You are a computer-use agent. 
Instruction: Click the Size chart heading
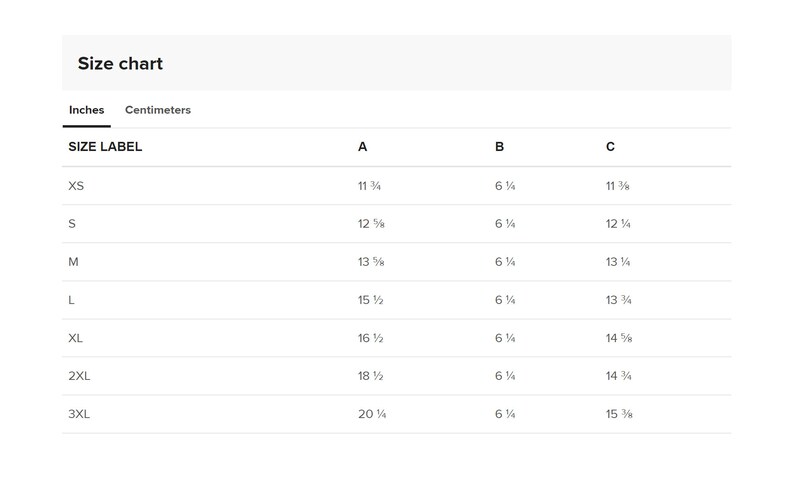(x=120, y=63)
